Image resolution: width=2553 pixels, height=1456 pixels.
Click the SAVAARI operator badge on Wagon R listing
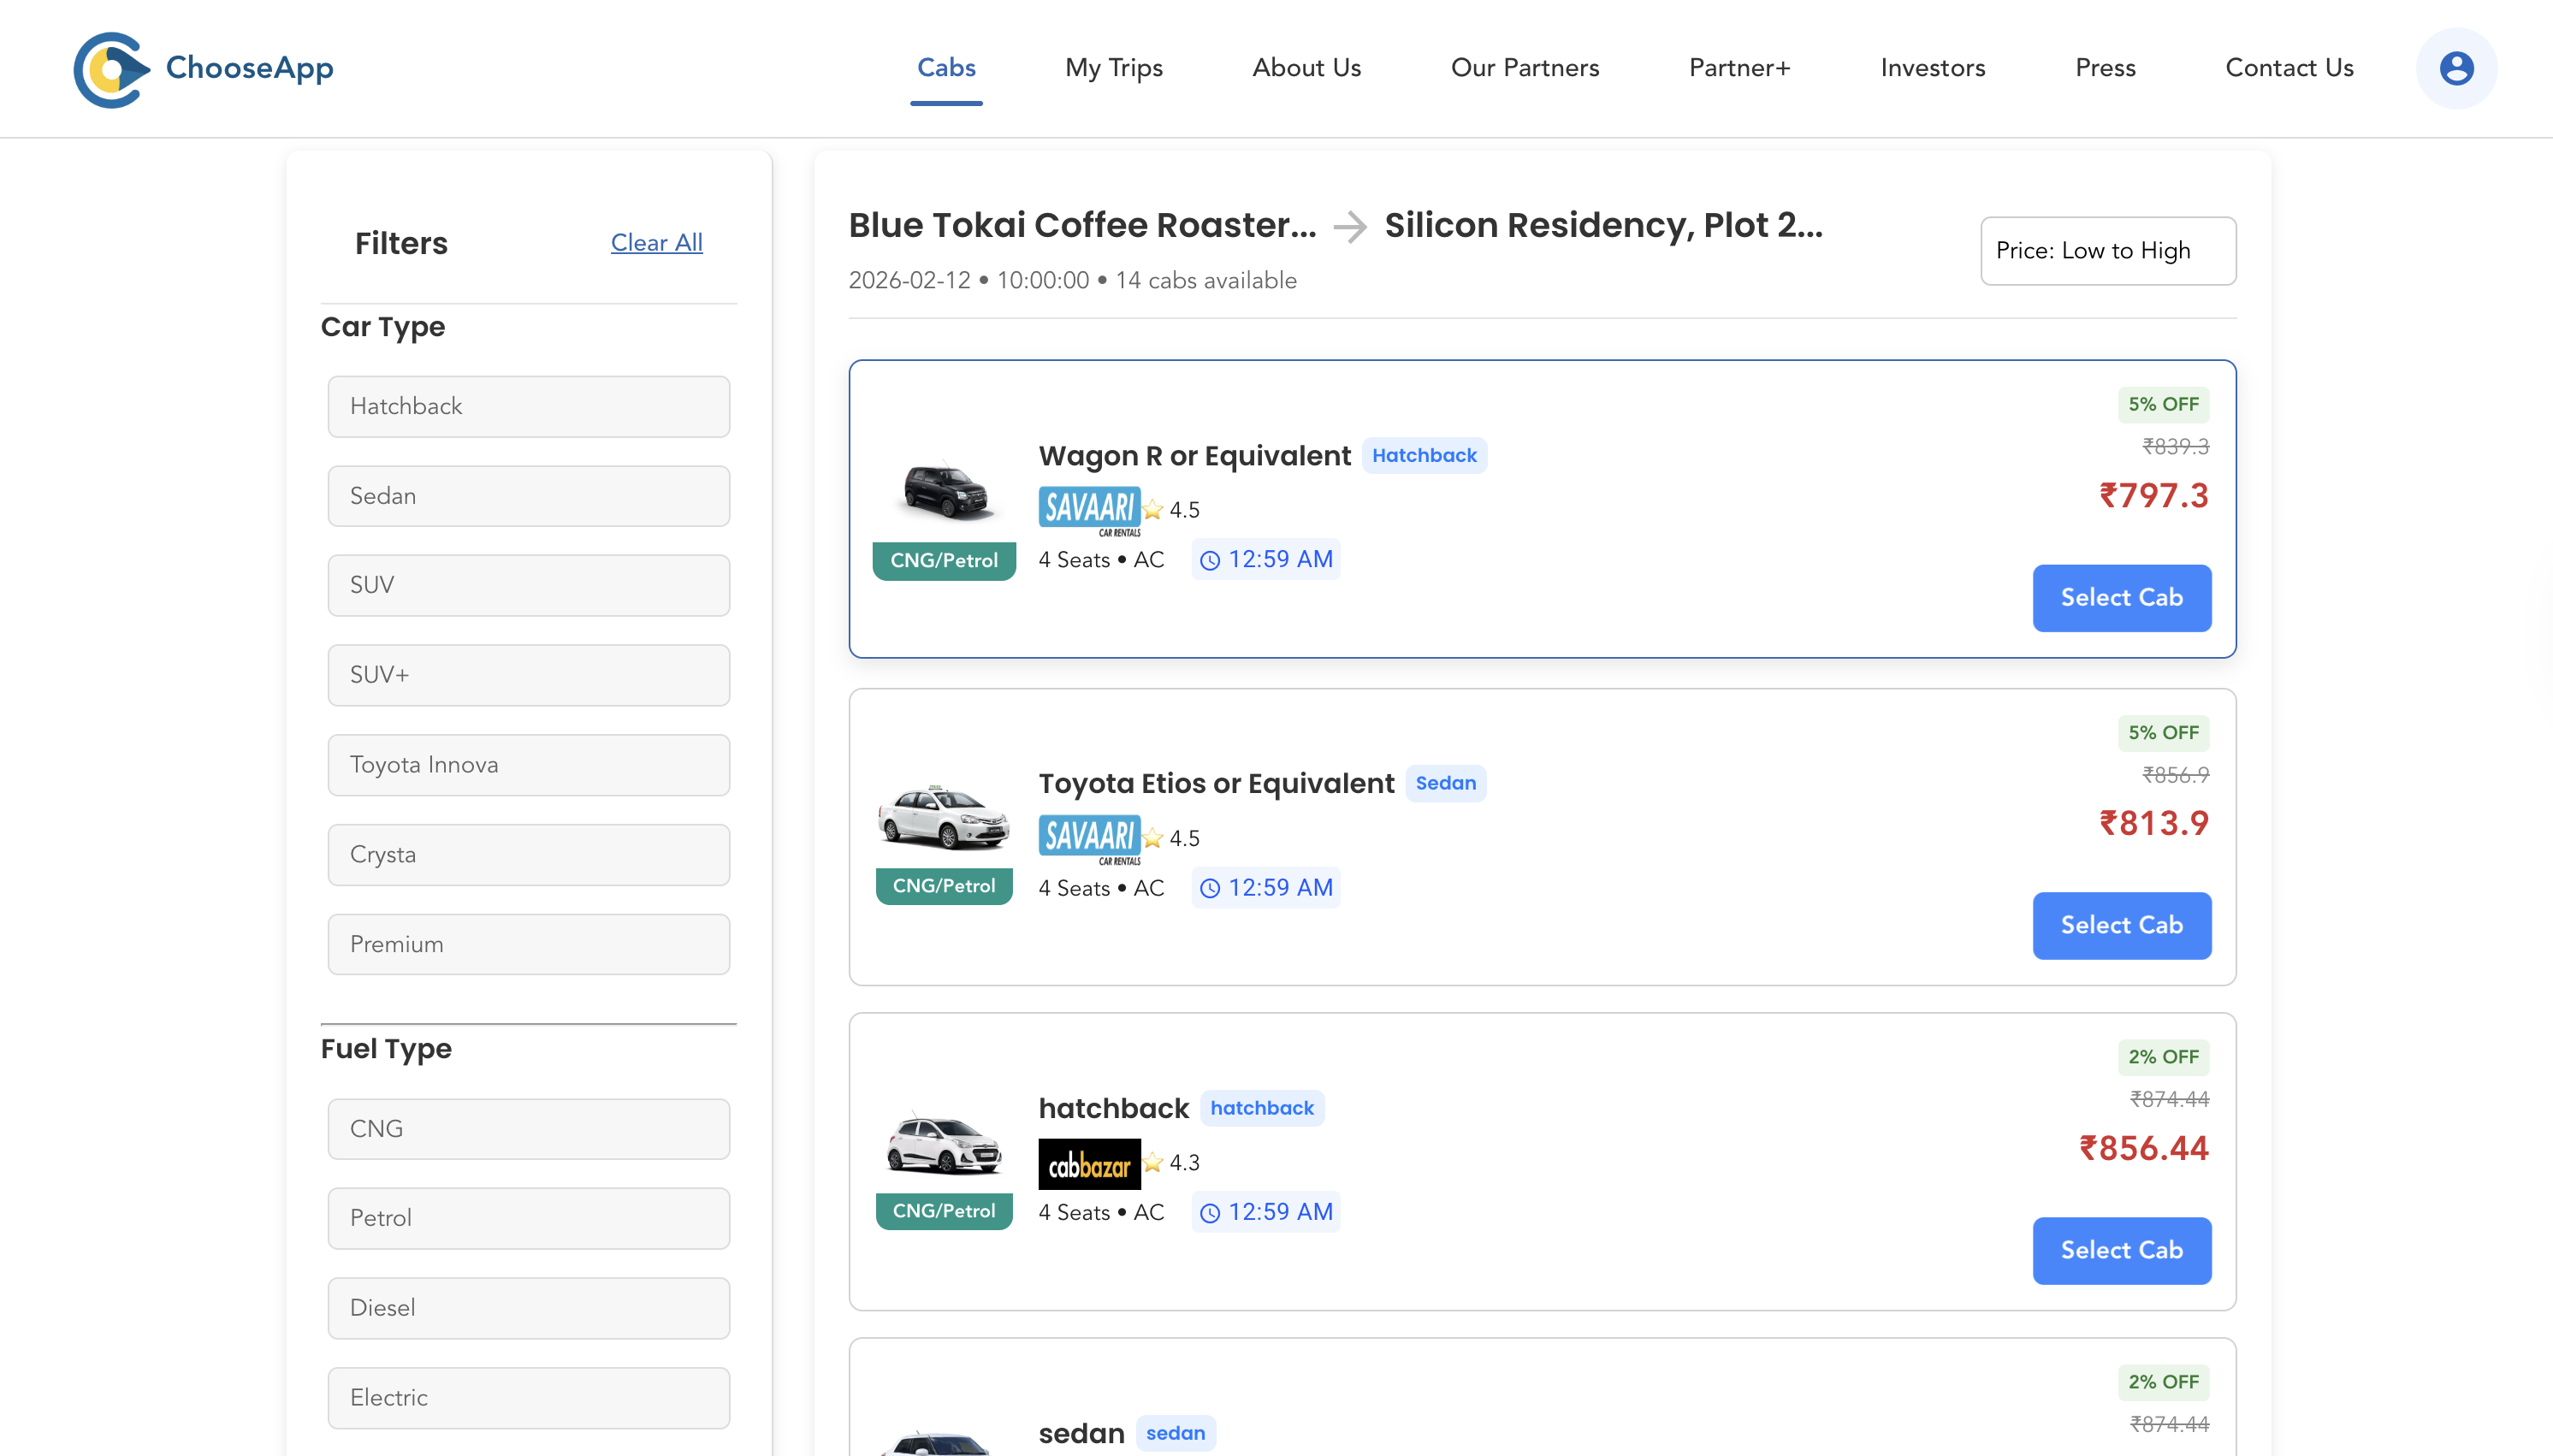1091,508
